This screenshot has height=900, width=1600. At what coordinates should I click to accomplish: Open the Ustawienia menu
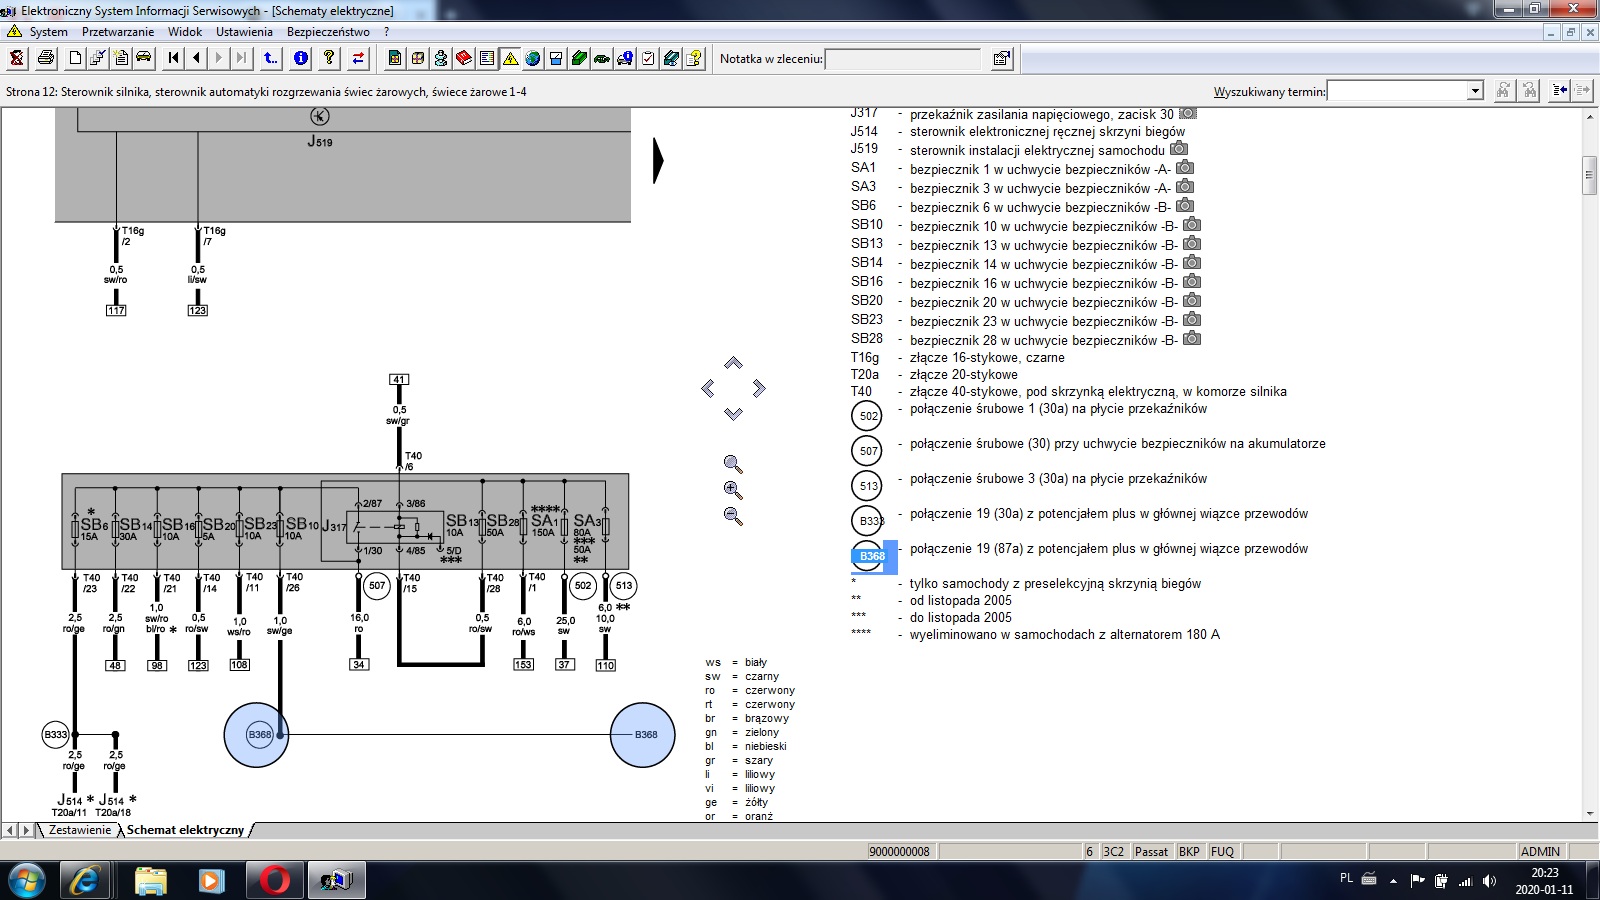coord(244,32)
